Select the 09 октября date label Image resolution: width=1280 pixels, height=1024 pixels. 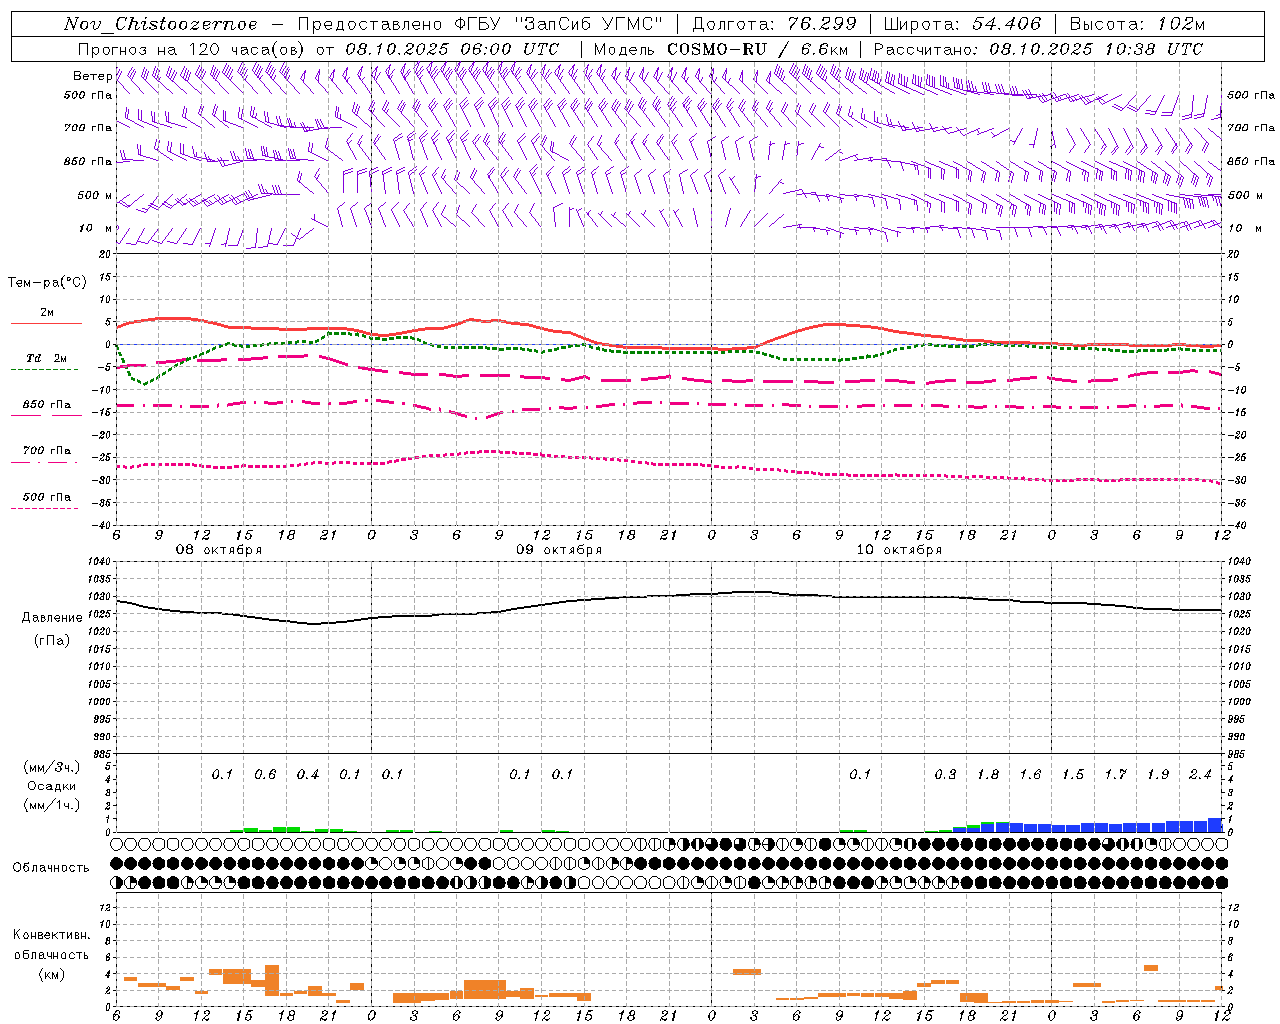pos(559,550)
